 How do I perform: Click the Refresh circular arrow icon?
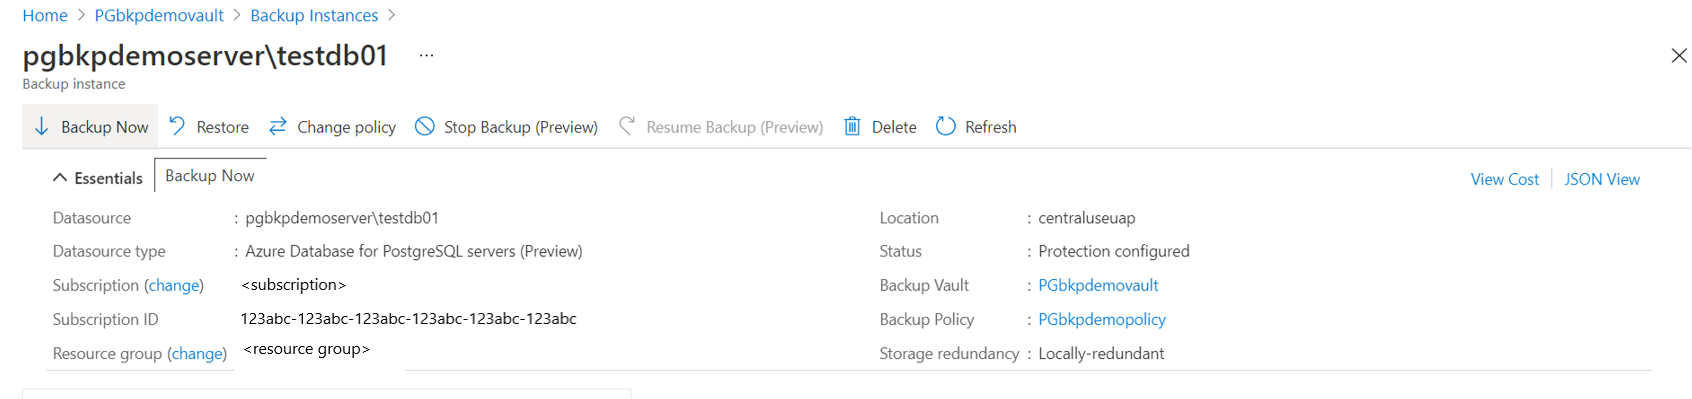[945, 126]
